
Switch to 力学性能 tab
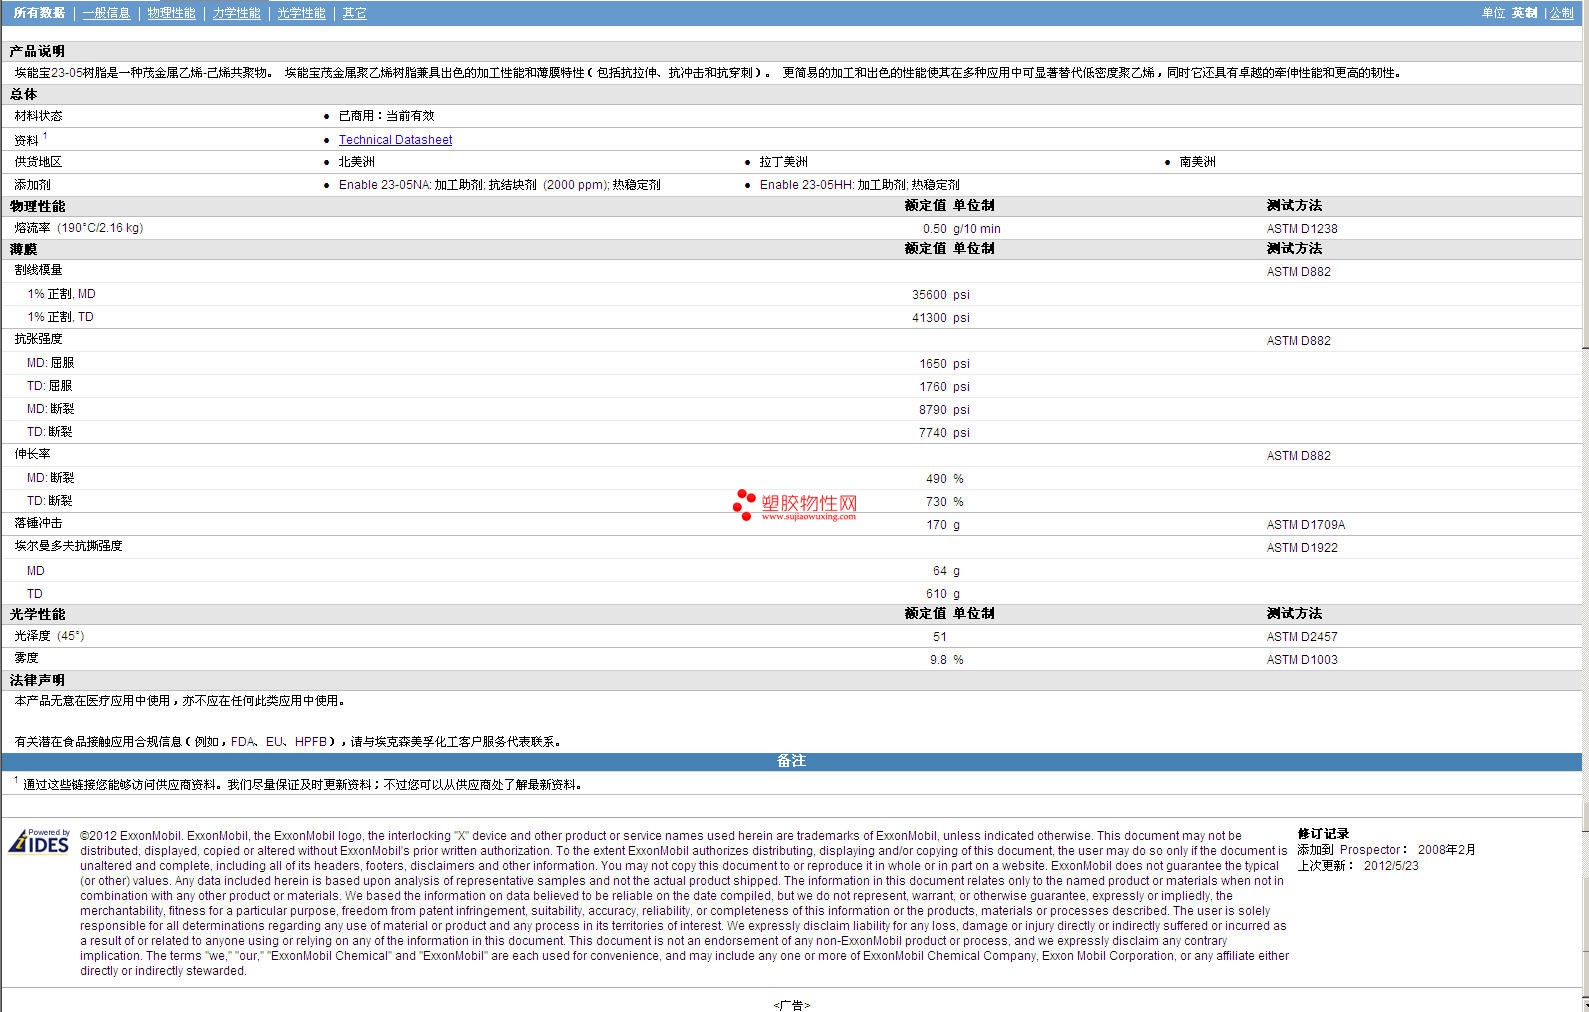point(236,13)
